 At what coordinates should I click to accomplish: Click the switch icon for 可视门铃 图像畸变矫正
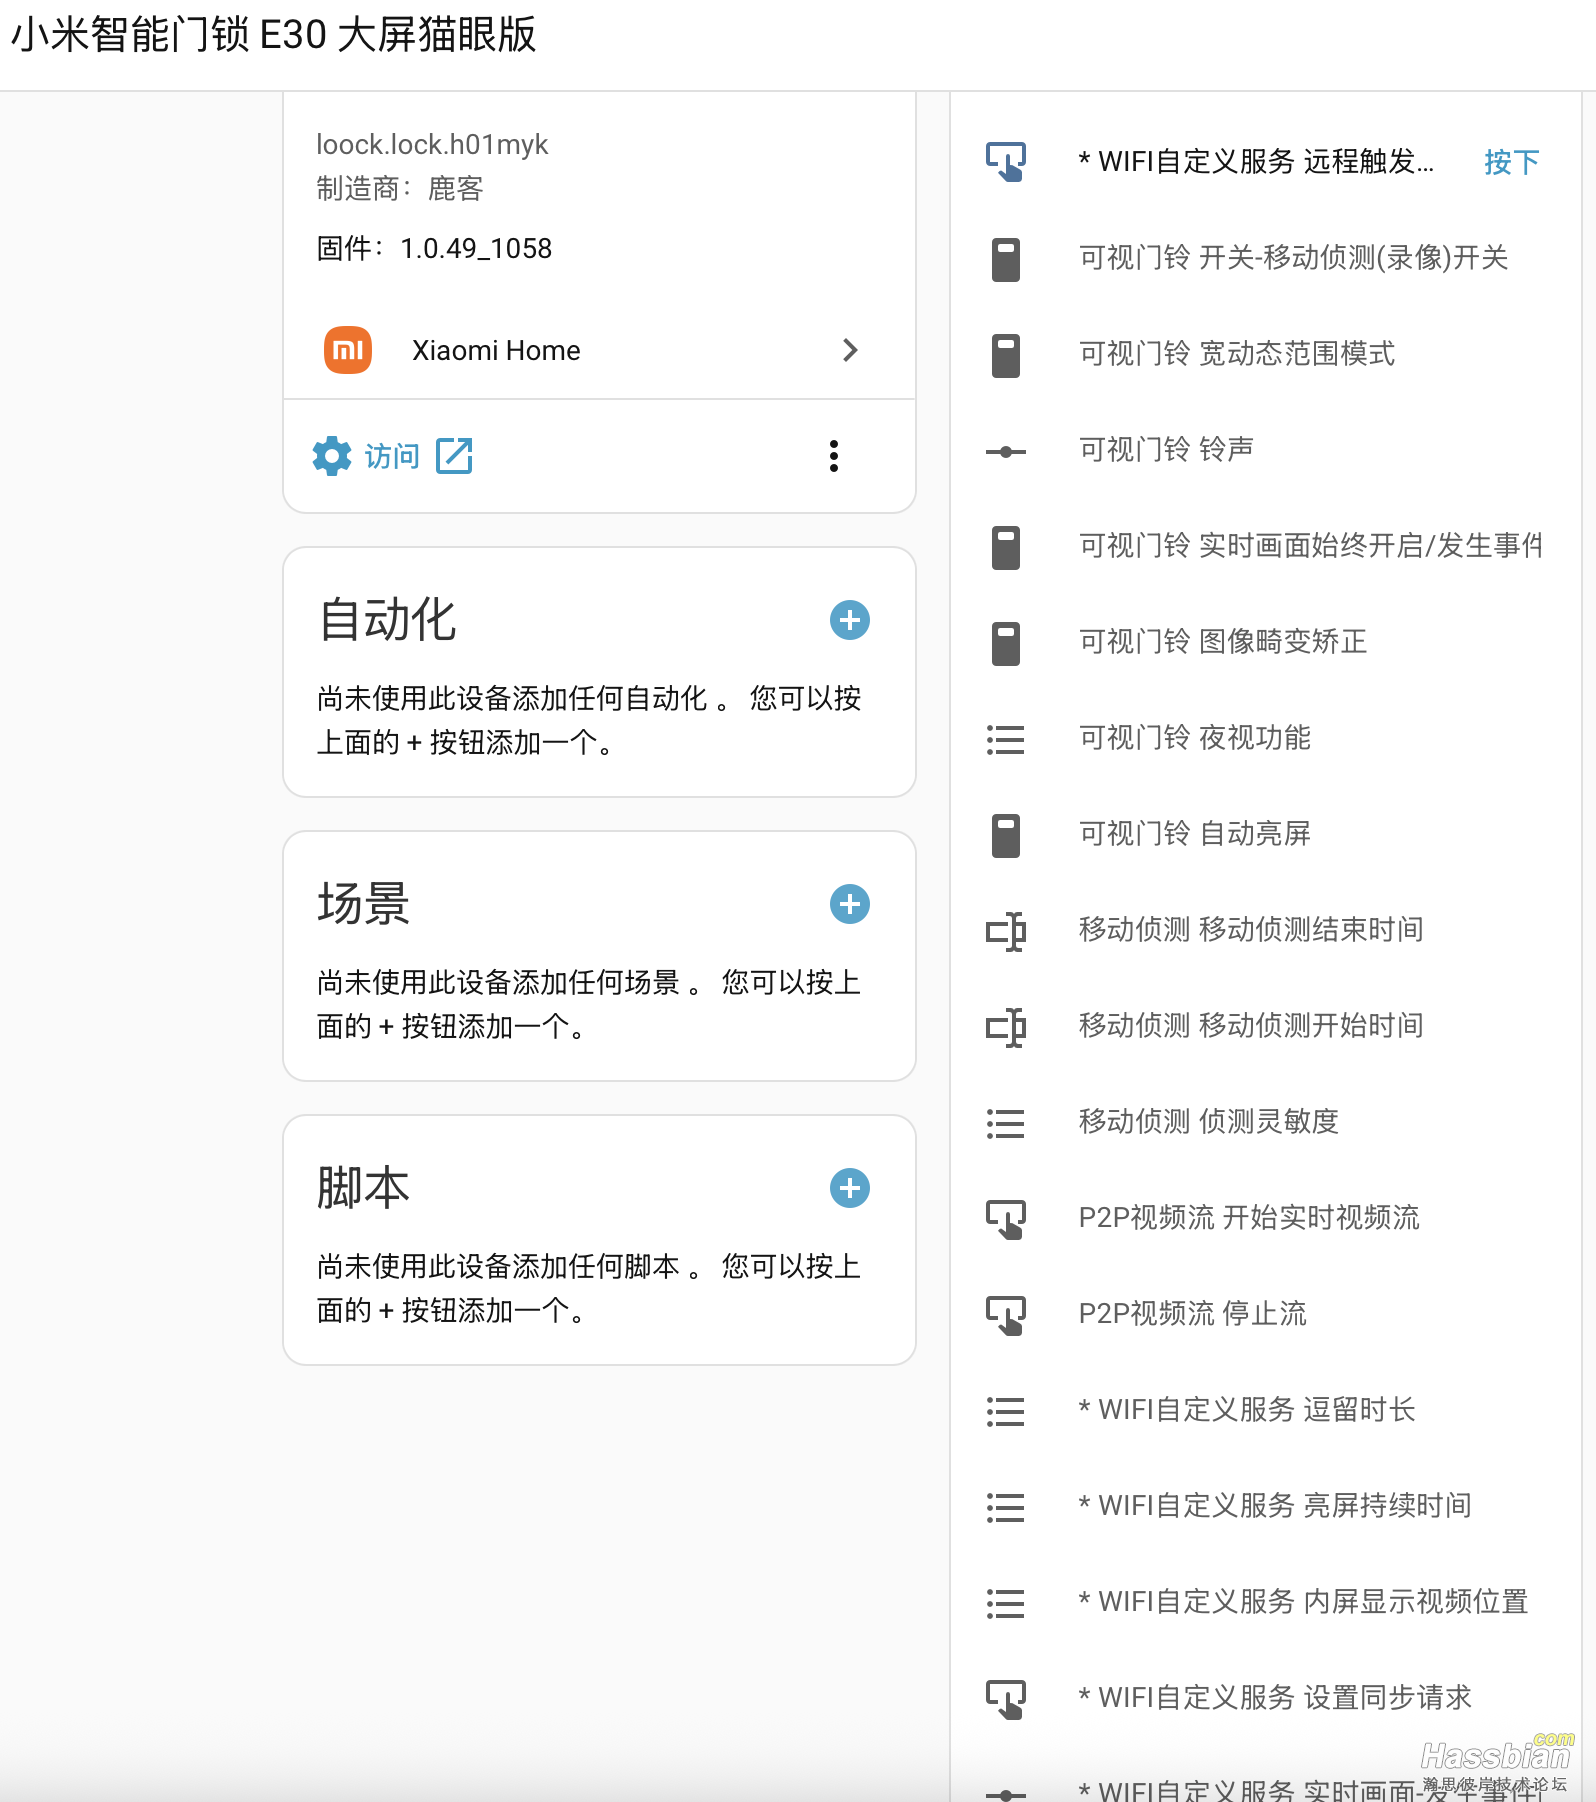tap(1006, 643)
